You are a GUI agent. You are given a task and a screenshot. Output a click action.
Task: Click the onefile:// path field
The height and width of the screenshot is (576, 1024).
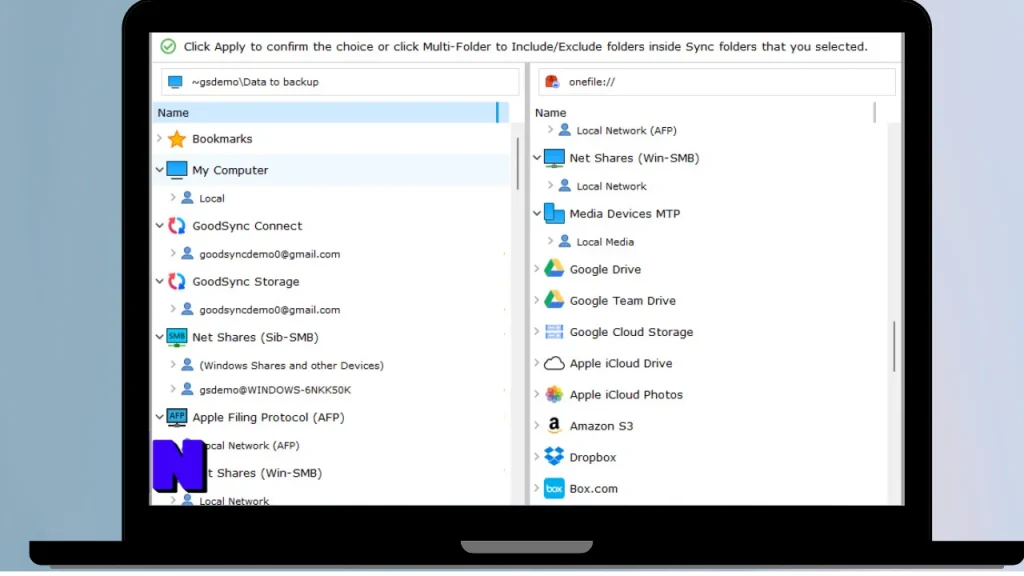coord(717,82)
